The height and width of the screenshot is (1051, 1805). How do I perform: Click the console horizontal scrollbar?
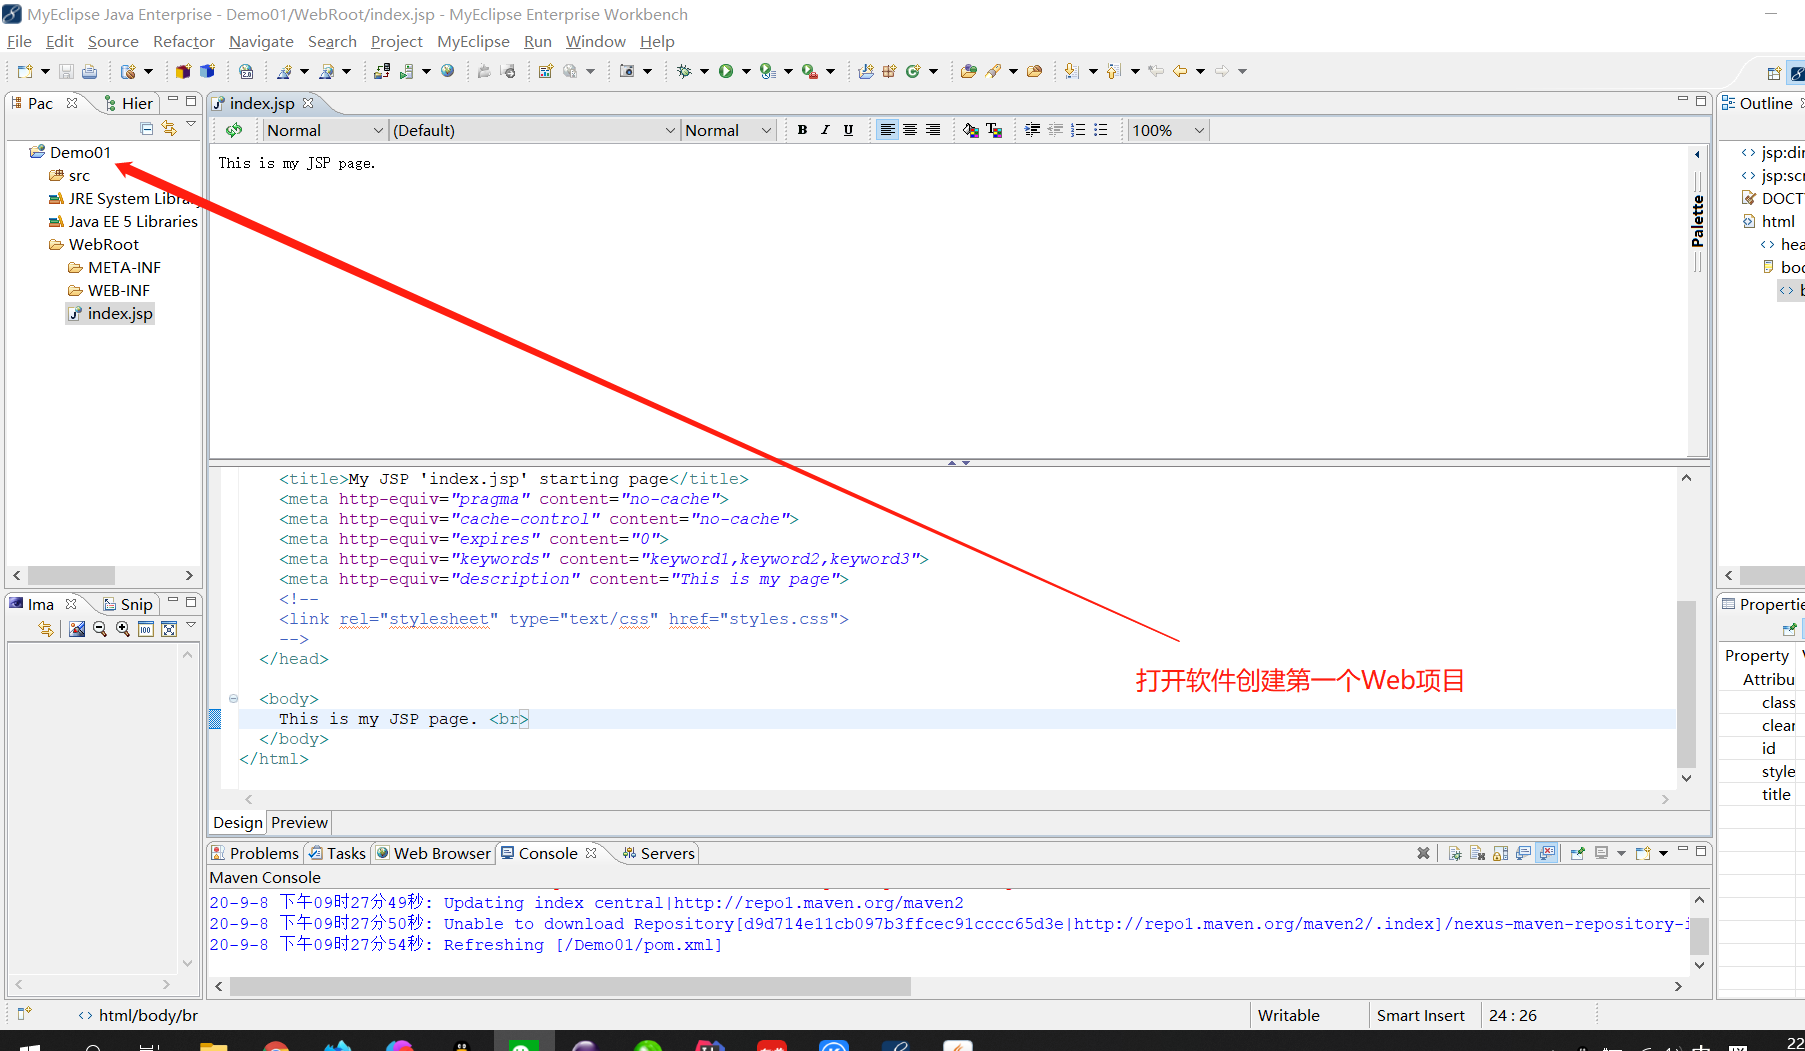[570, 986]
